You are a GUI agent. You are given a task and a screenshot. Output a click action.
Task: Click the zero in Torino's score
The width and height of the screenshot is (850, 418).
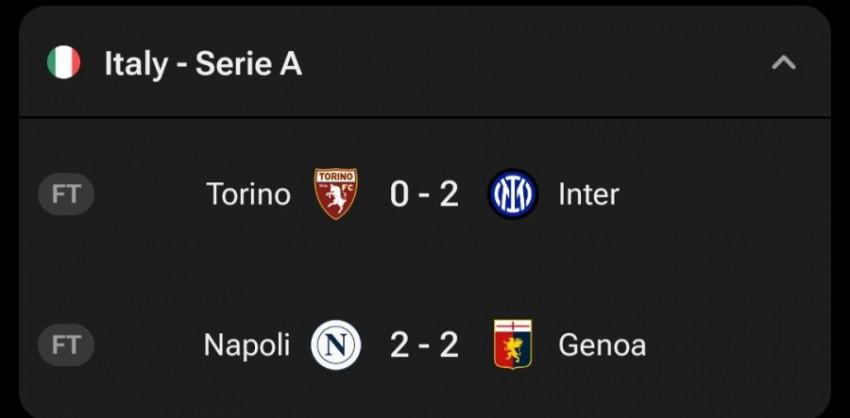[x=400, y=195]
